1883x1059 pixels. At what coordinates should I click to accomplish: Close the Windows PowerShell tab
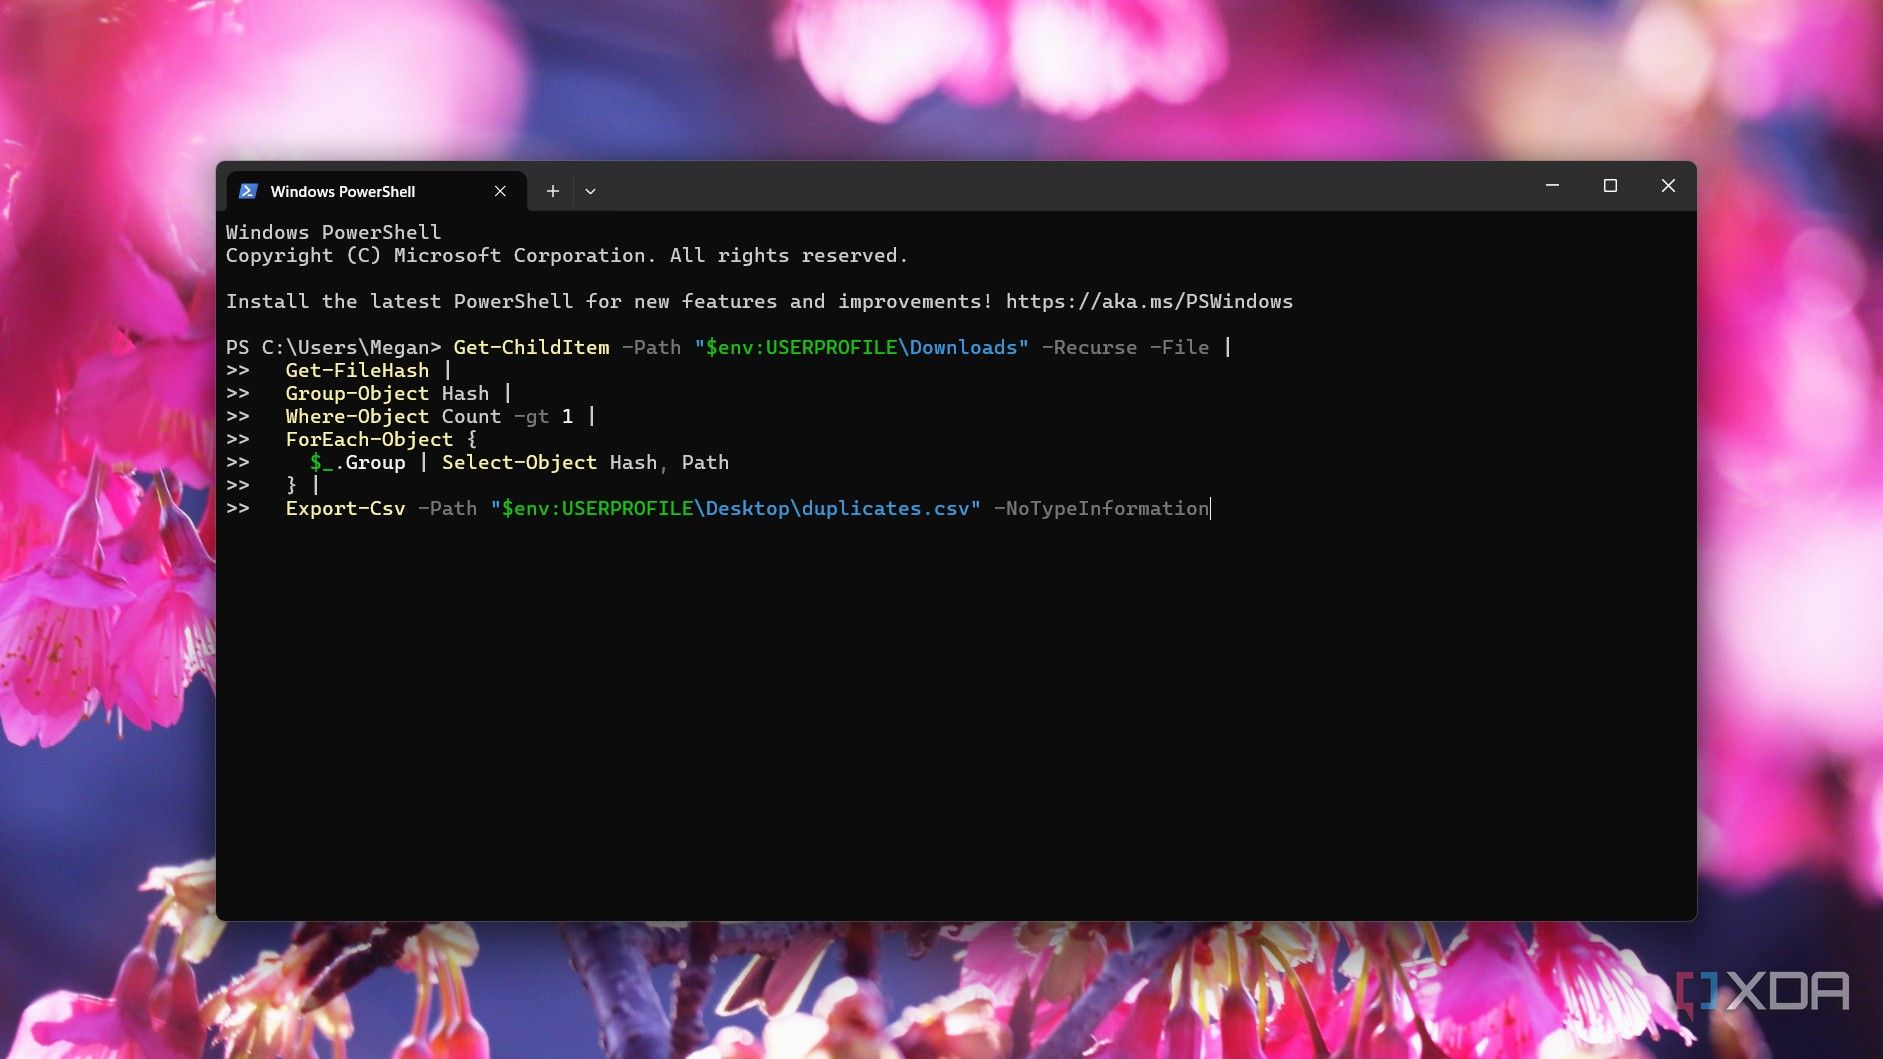500,191
